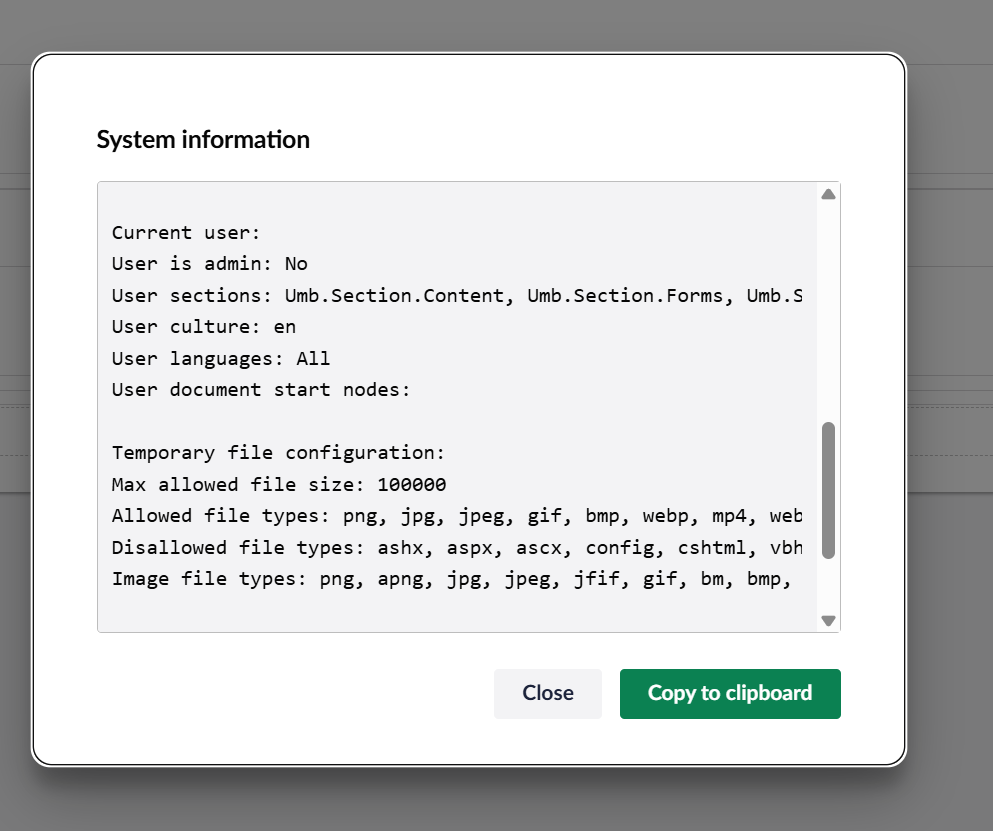Screen dimensions: 993x831
Task: Click the 'User culture: en' line
Action: coord(204,327)
